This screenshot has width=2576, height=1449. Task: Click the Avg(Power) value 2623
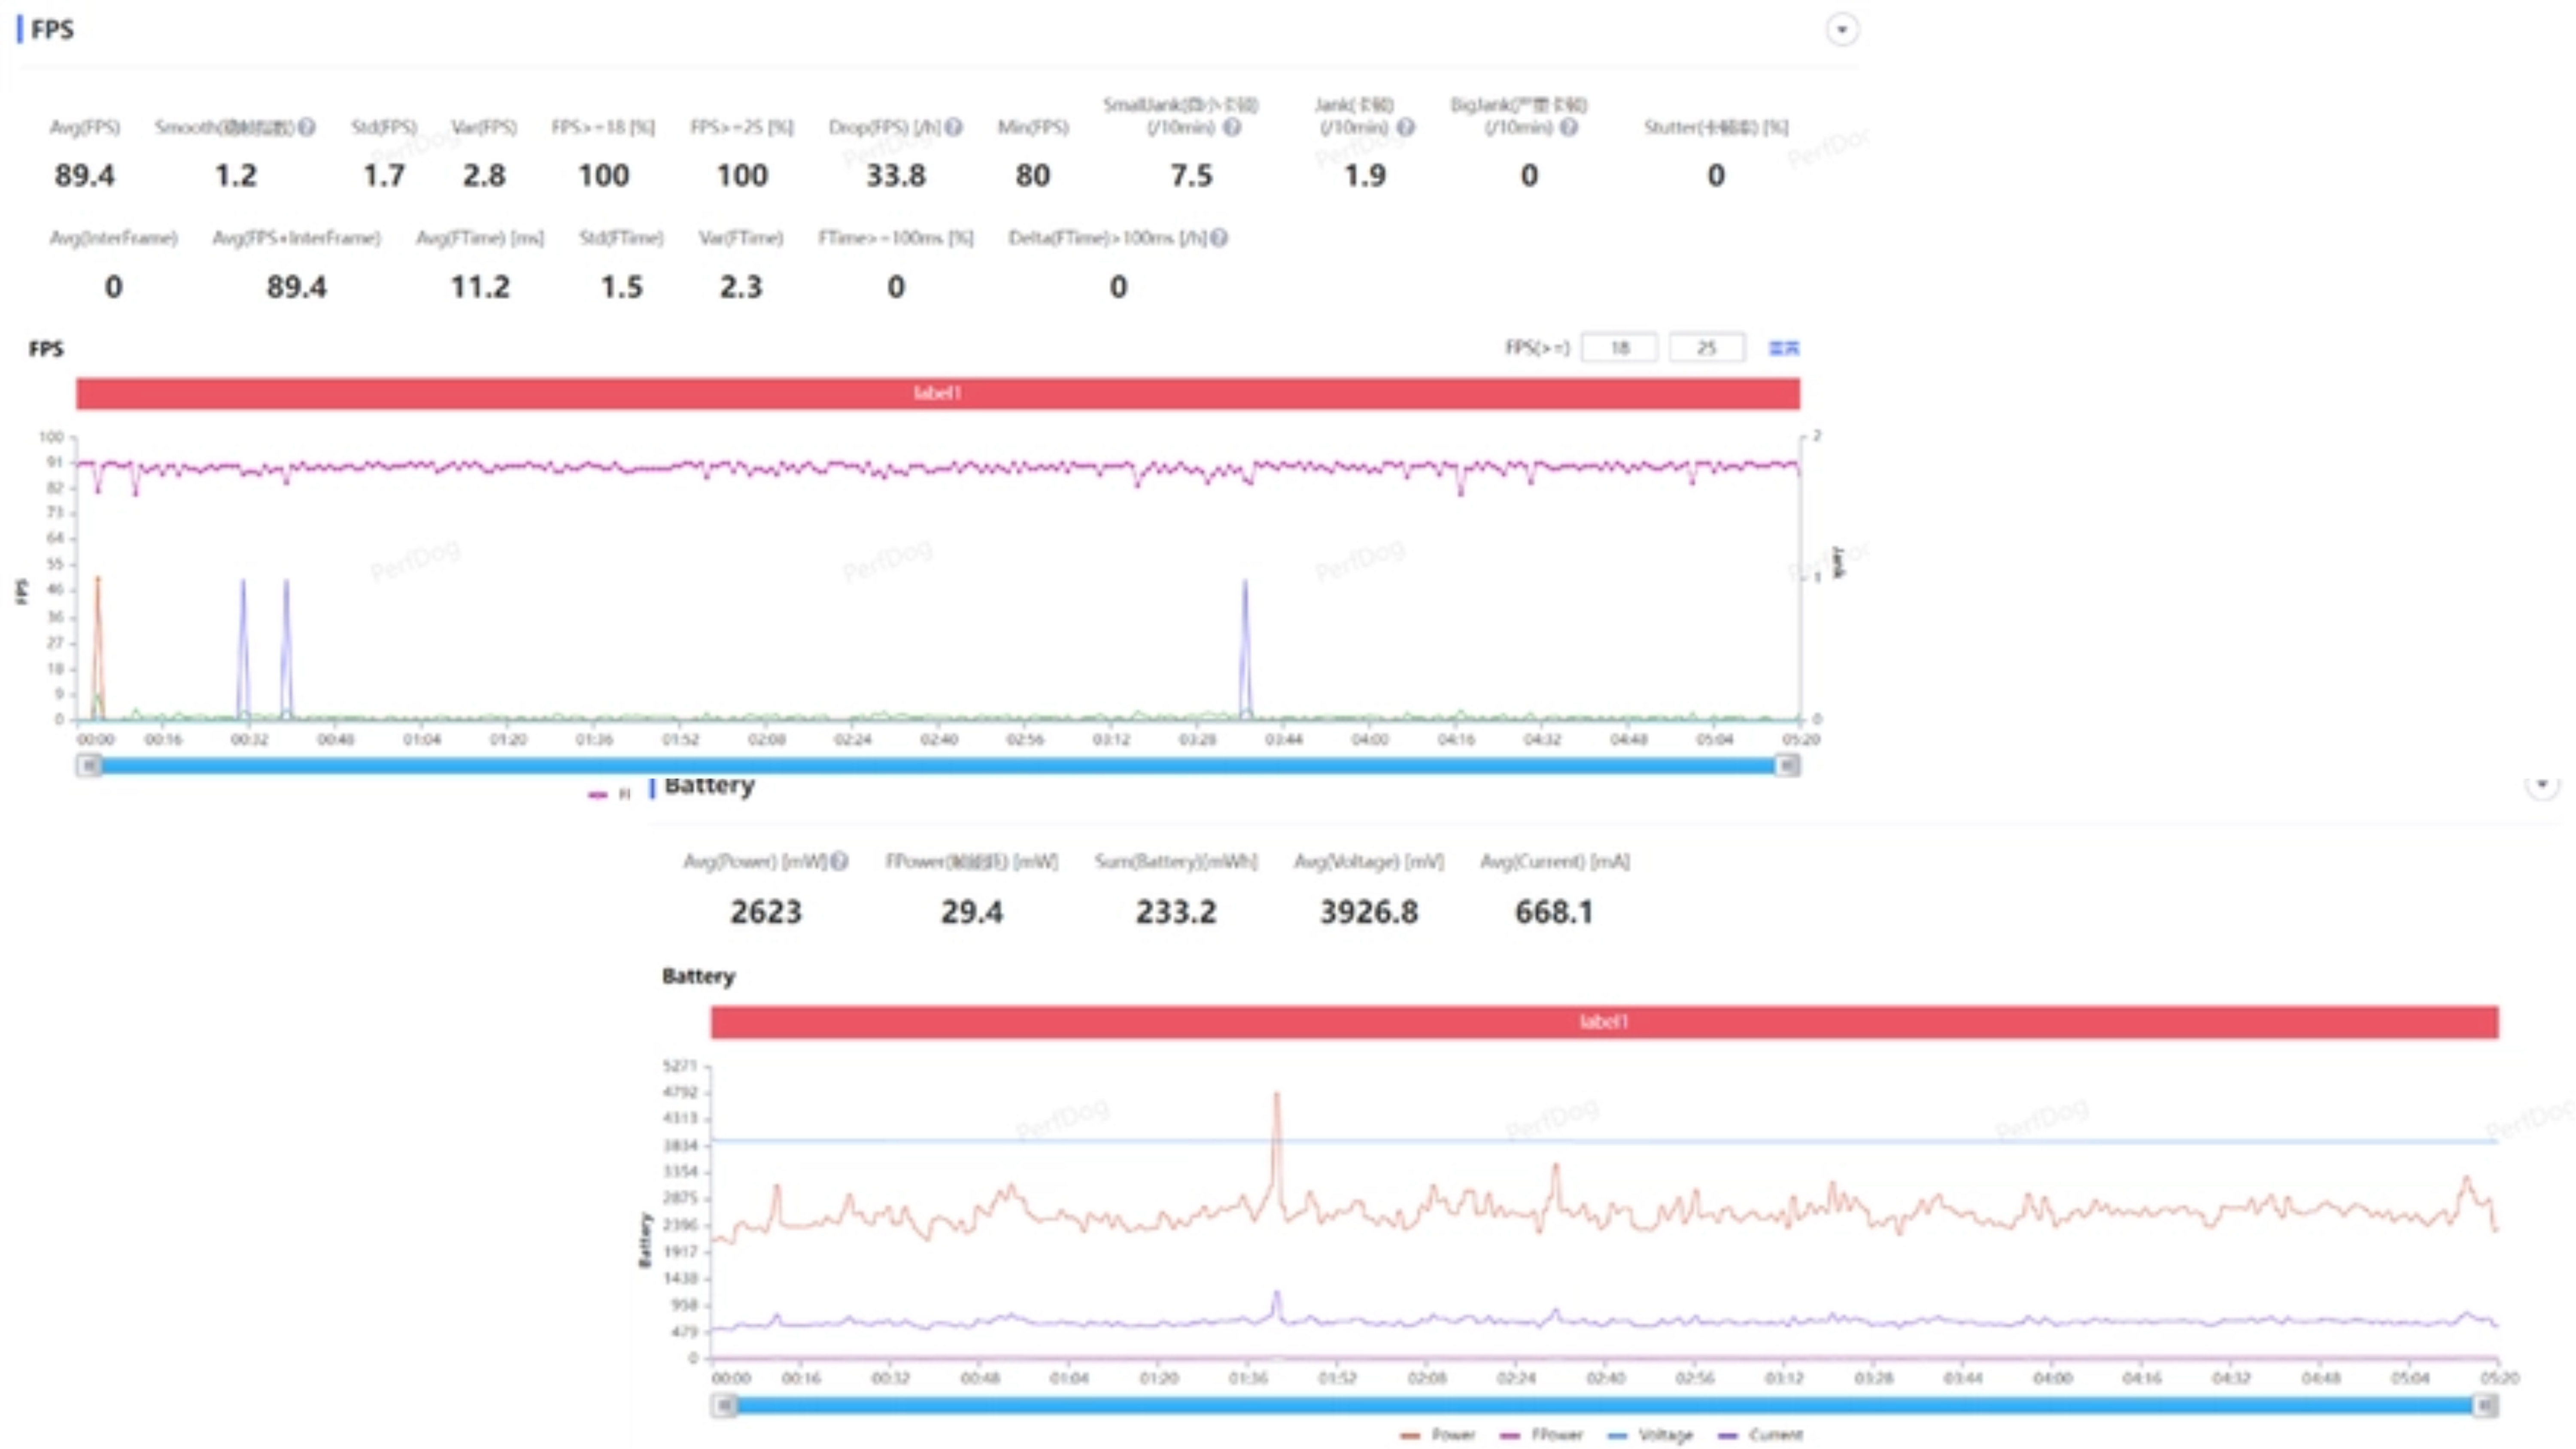pos(766,912)
